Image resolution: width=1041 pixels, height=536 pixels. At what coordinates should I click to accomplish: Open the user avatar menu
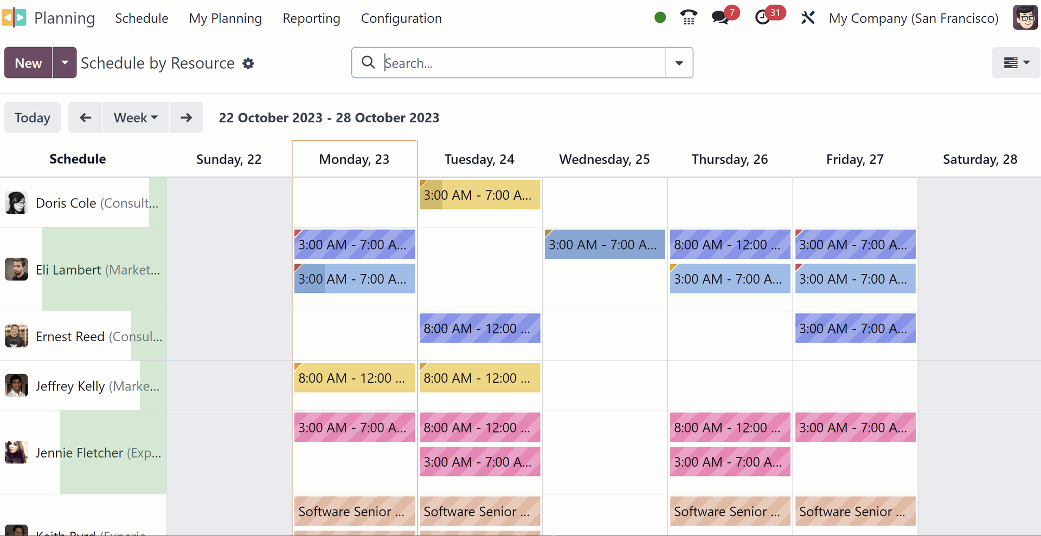click(1024, 18)
